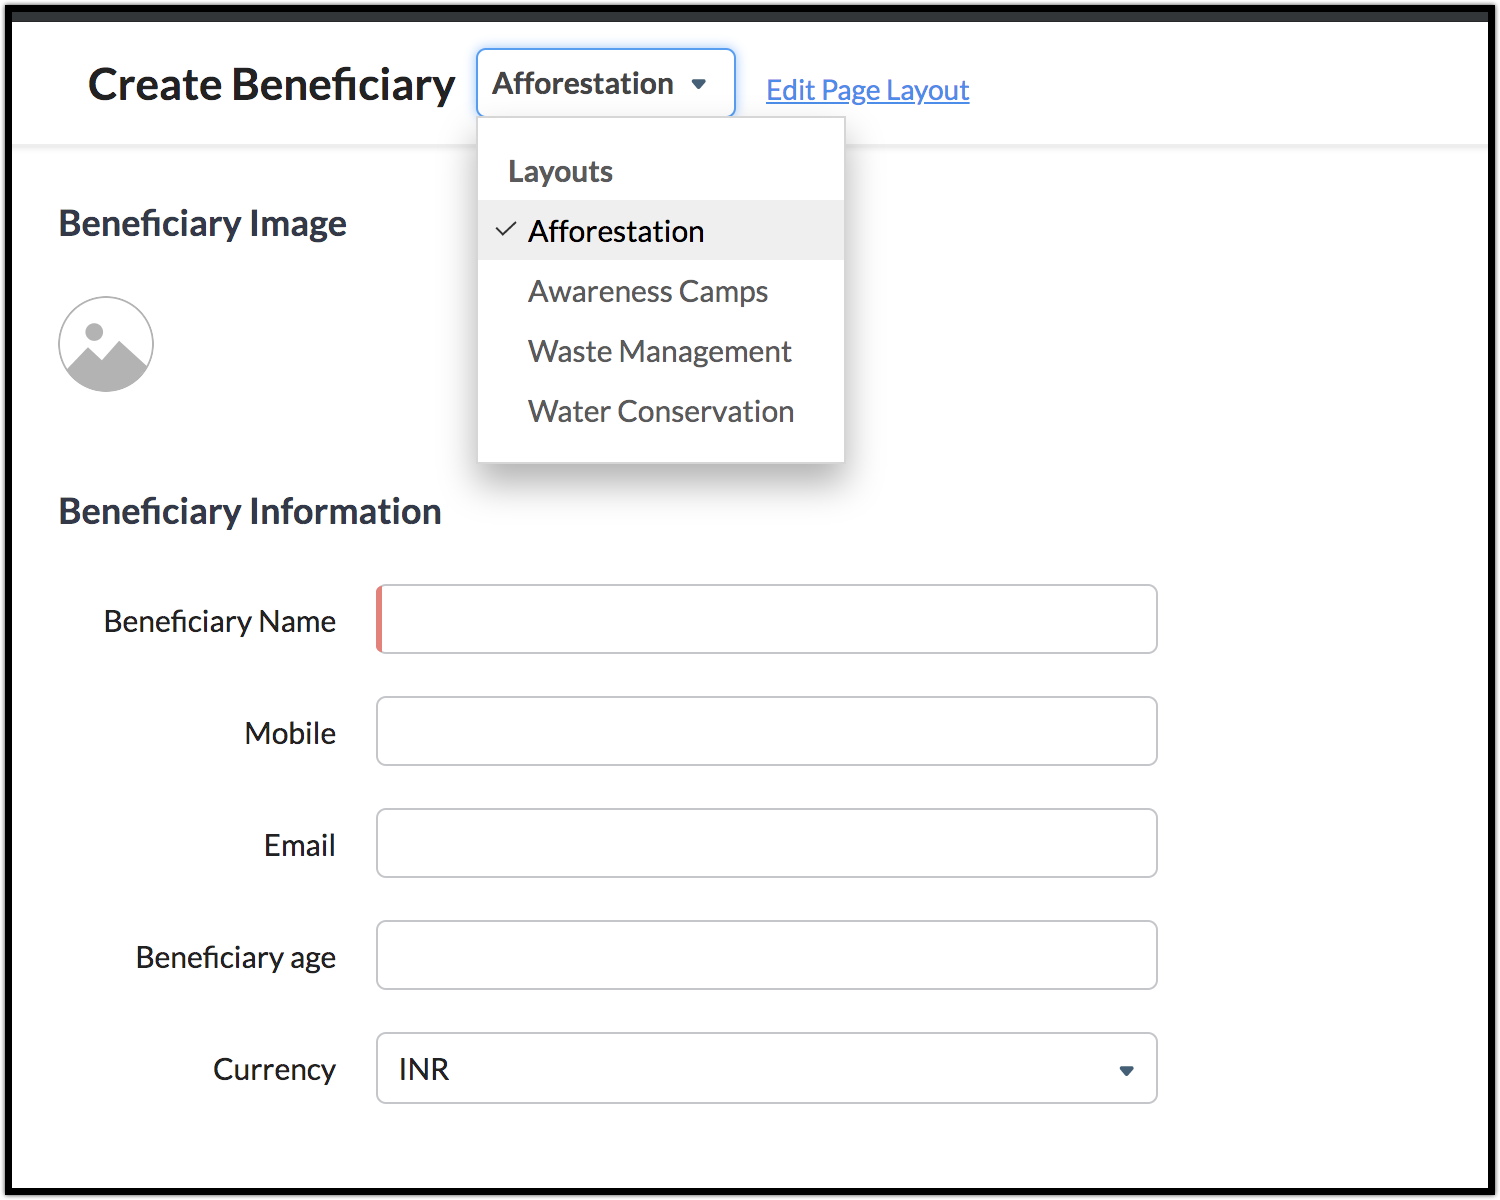This screenshot has height=1200, width=1500.
Task: Choose Awareness Camps layout
Action: point(648,291)
